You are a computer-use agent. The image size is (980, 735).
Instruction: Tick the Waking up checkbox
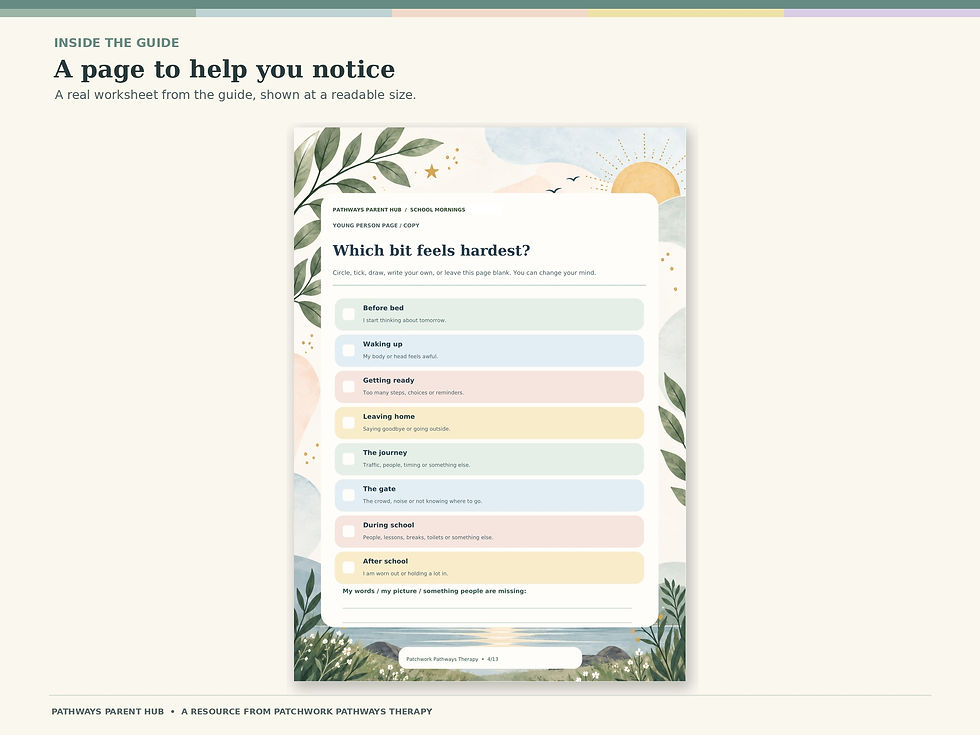pos(349,350)
